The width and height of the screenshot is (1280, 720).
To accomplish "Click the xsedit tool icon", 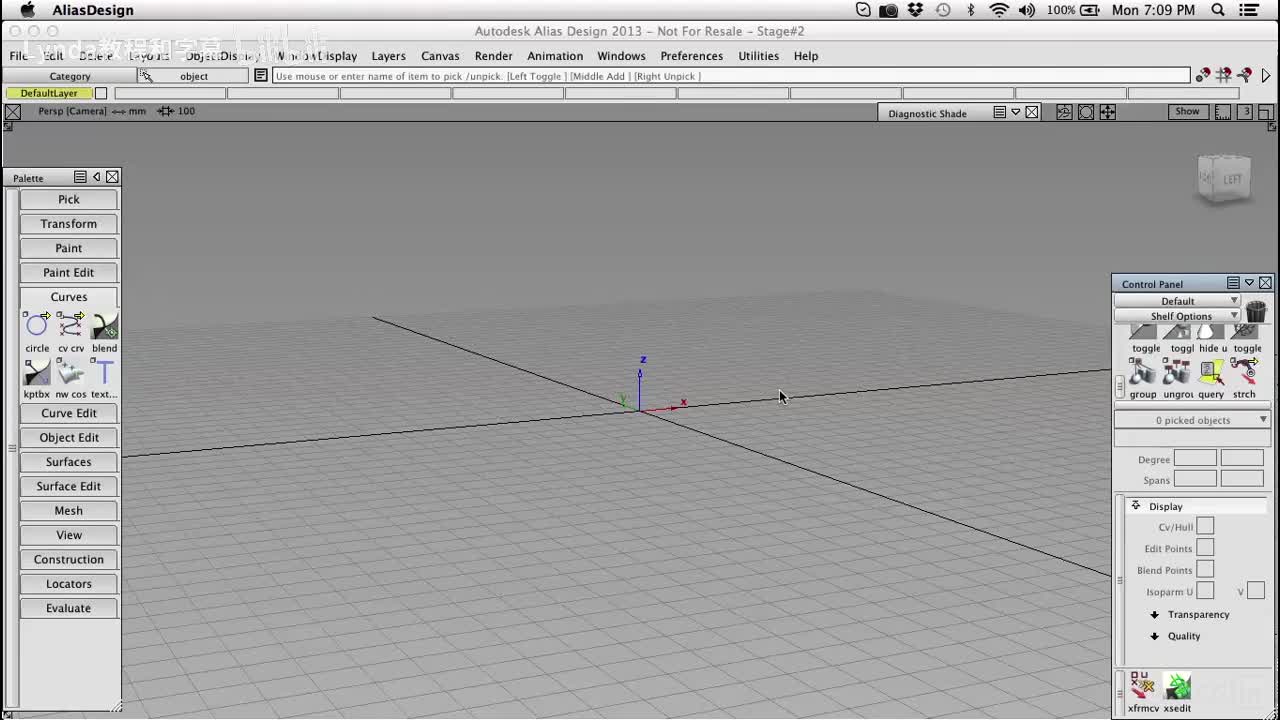I will tap(1177, 686).
